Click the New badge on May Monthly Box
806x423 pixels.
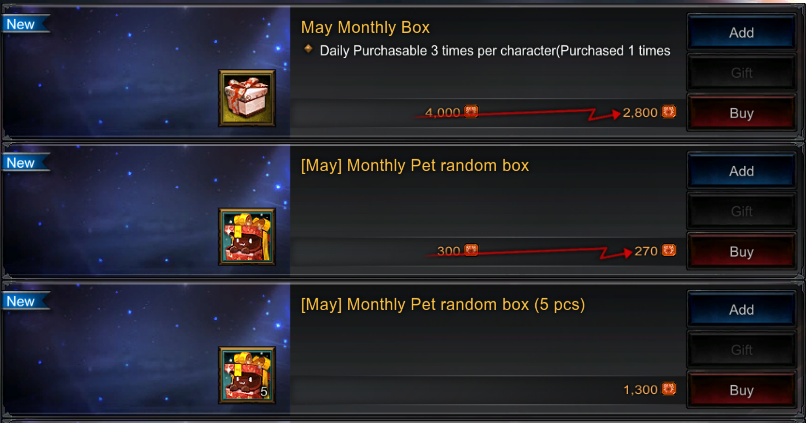click(x=26, y=24)
